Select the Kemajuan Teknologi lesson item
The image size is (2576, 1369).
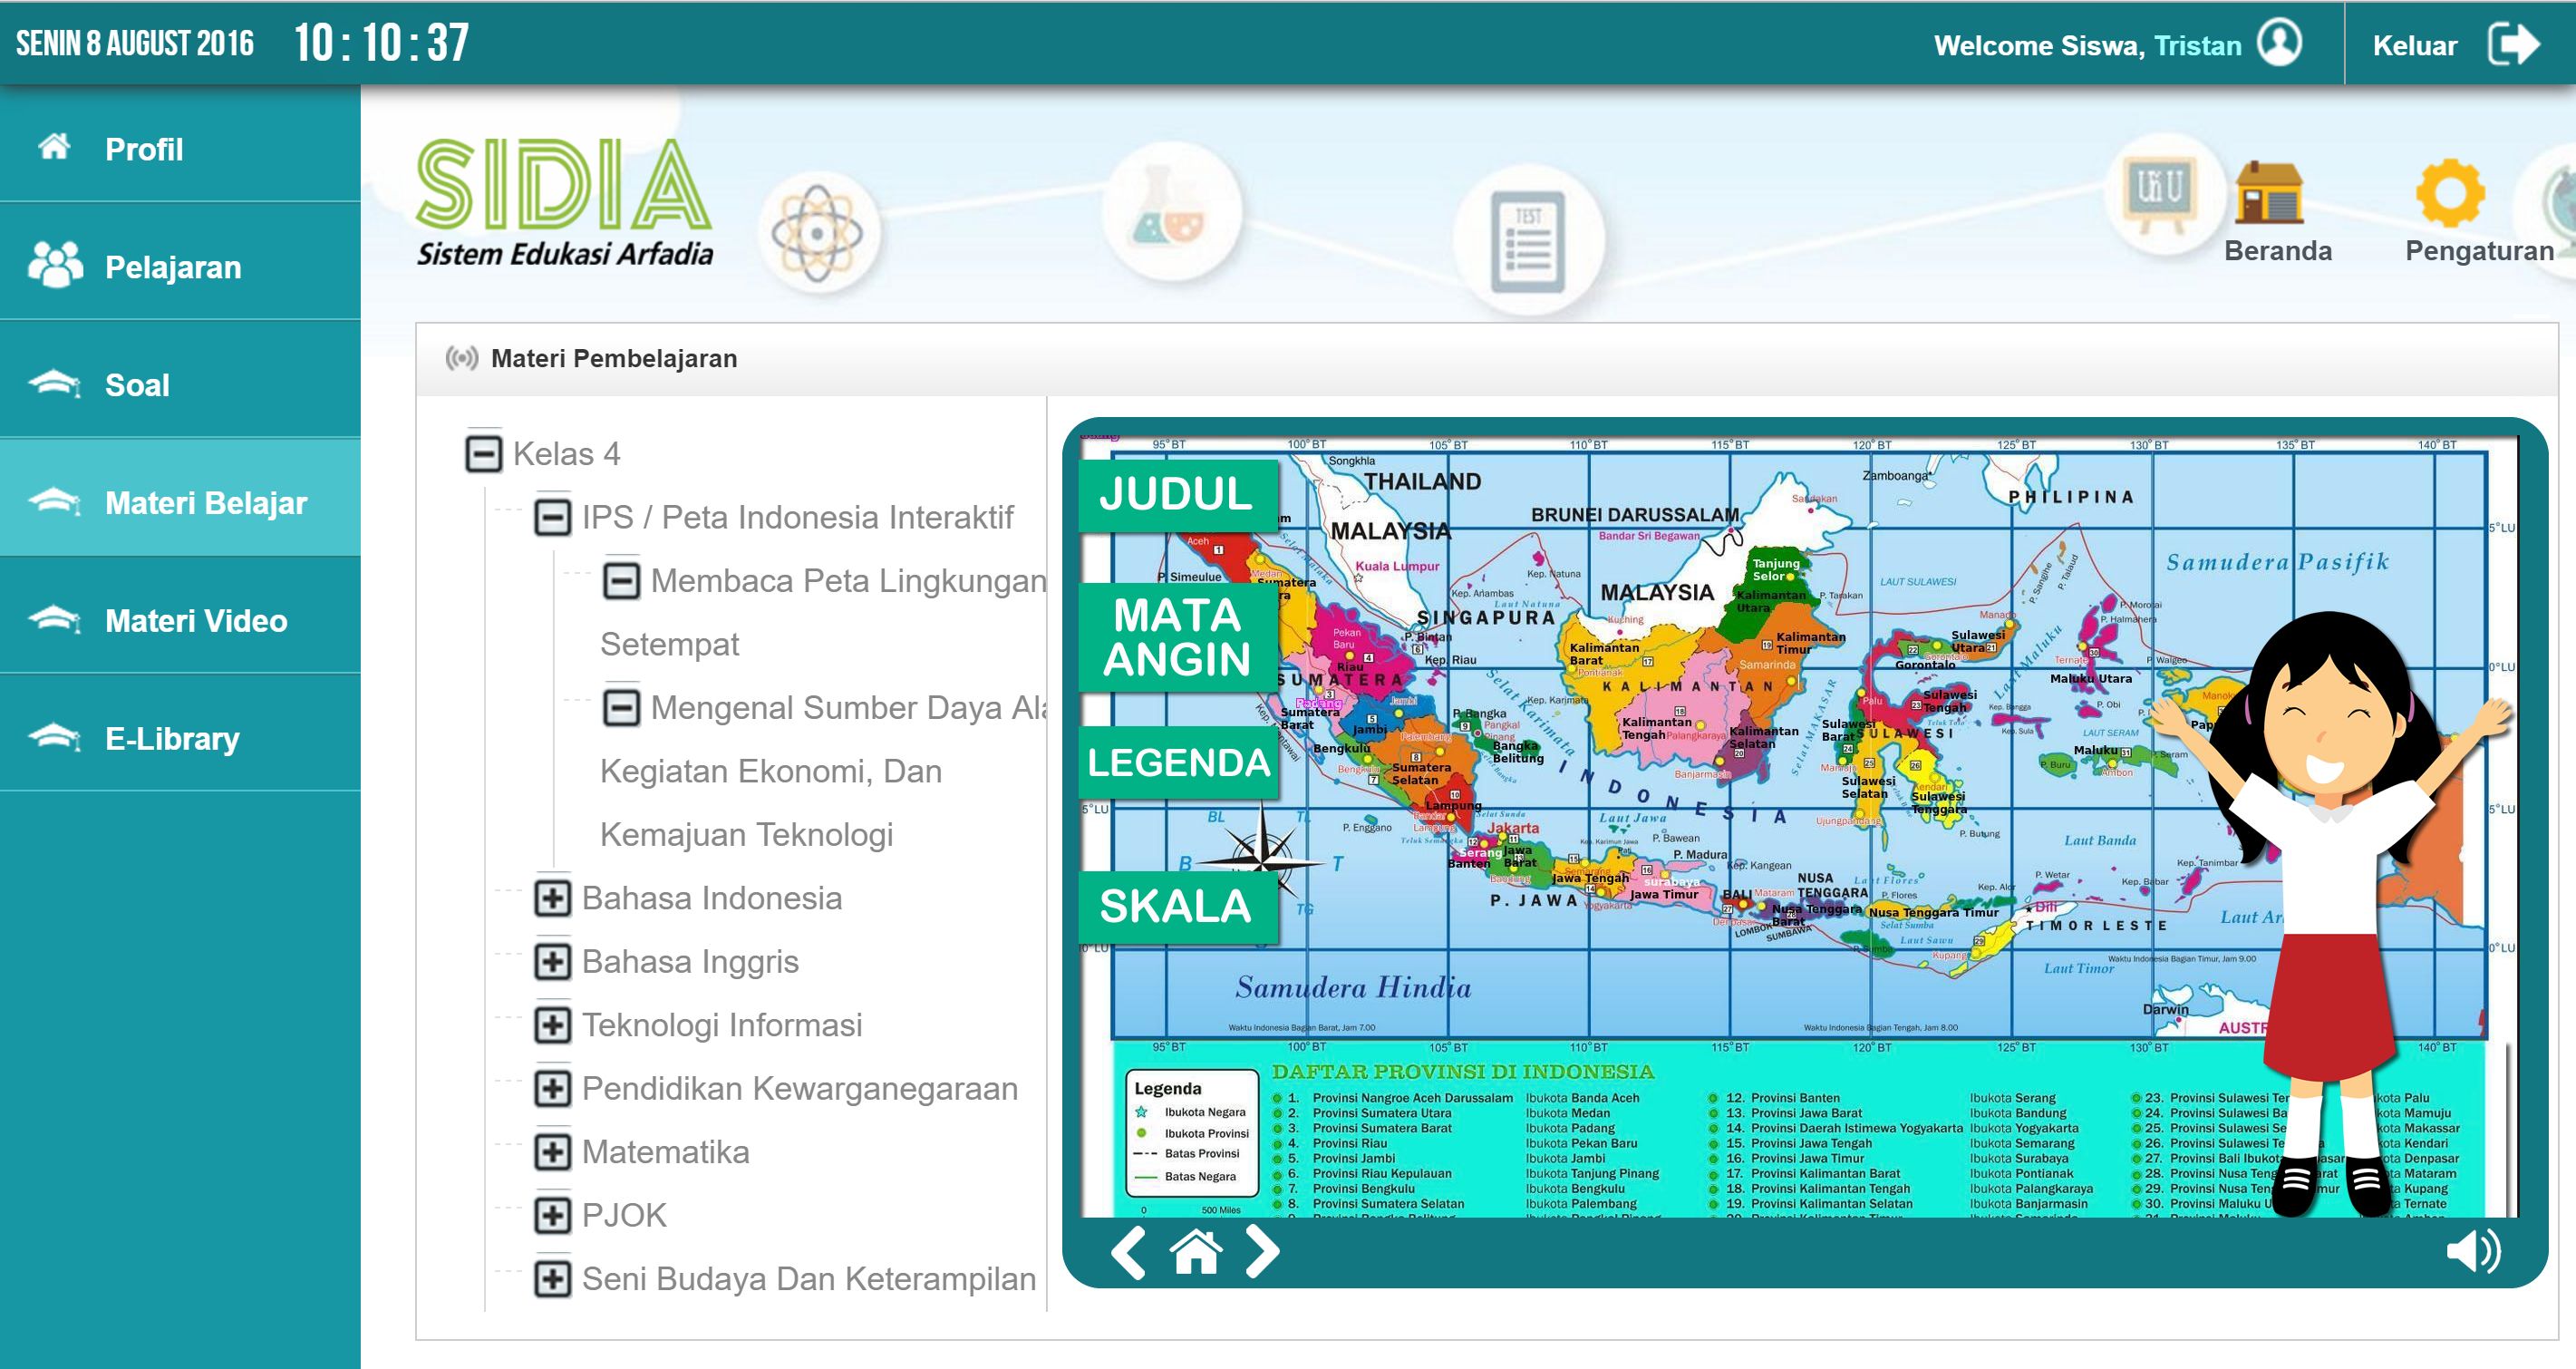746,834
